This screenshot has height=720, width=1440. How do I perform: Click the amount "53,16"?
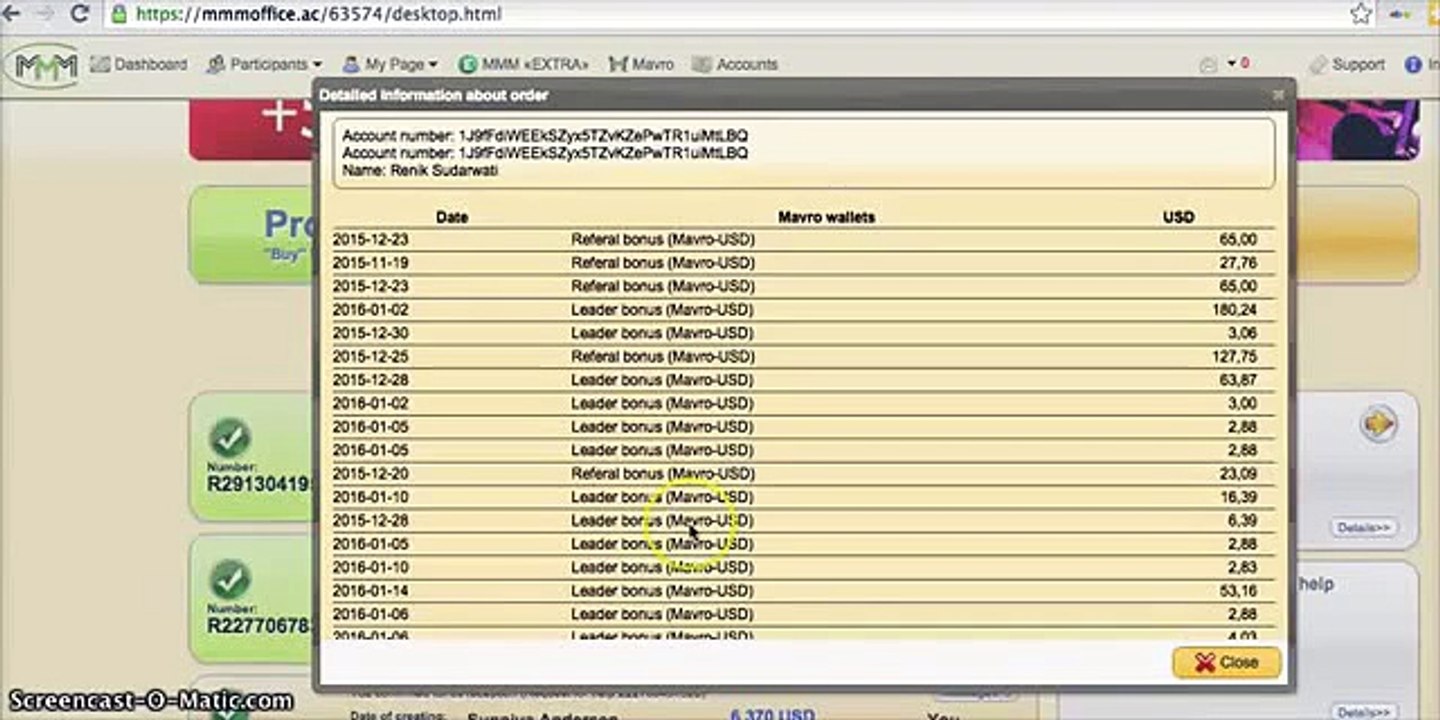(x=1239, y=590)
